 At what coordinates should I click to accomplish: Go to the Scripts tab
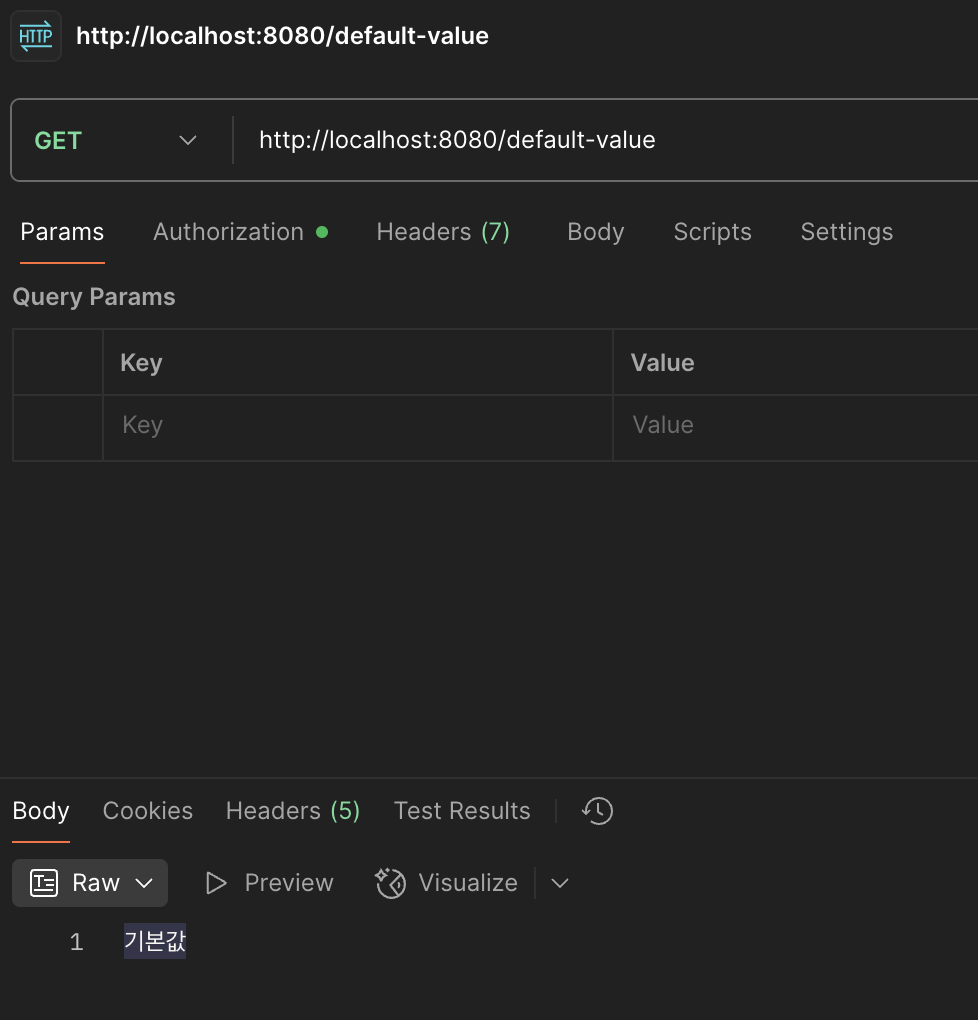[712, 232]
